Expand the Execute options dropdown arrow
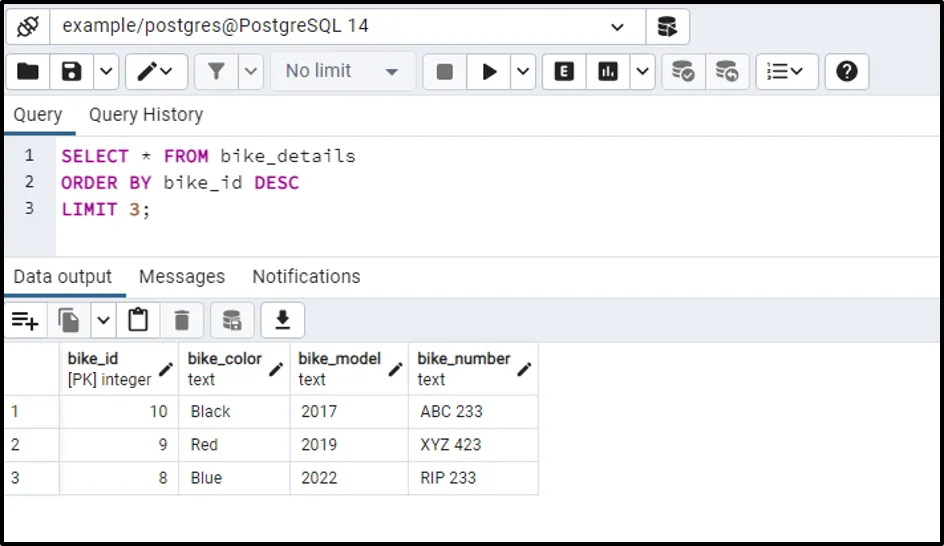944x546 pixels. tap(524, 71)
